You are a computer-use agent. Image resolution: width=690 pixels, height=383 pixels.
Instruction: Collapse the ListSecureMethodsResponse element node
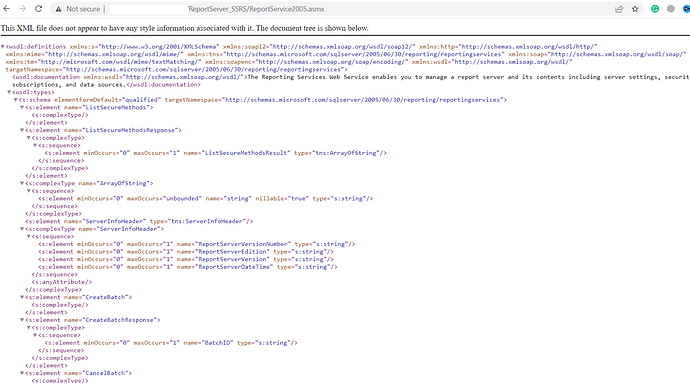click(22, 130)
